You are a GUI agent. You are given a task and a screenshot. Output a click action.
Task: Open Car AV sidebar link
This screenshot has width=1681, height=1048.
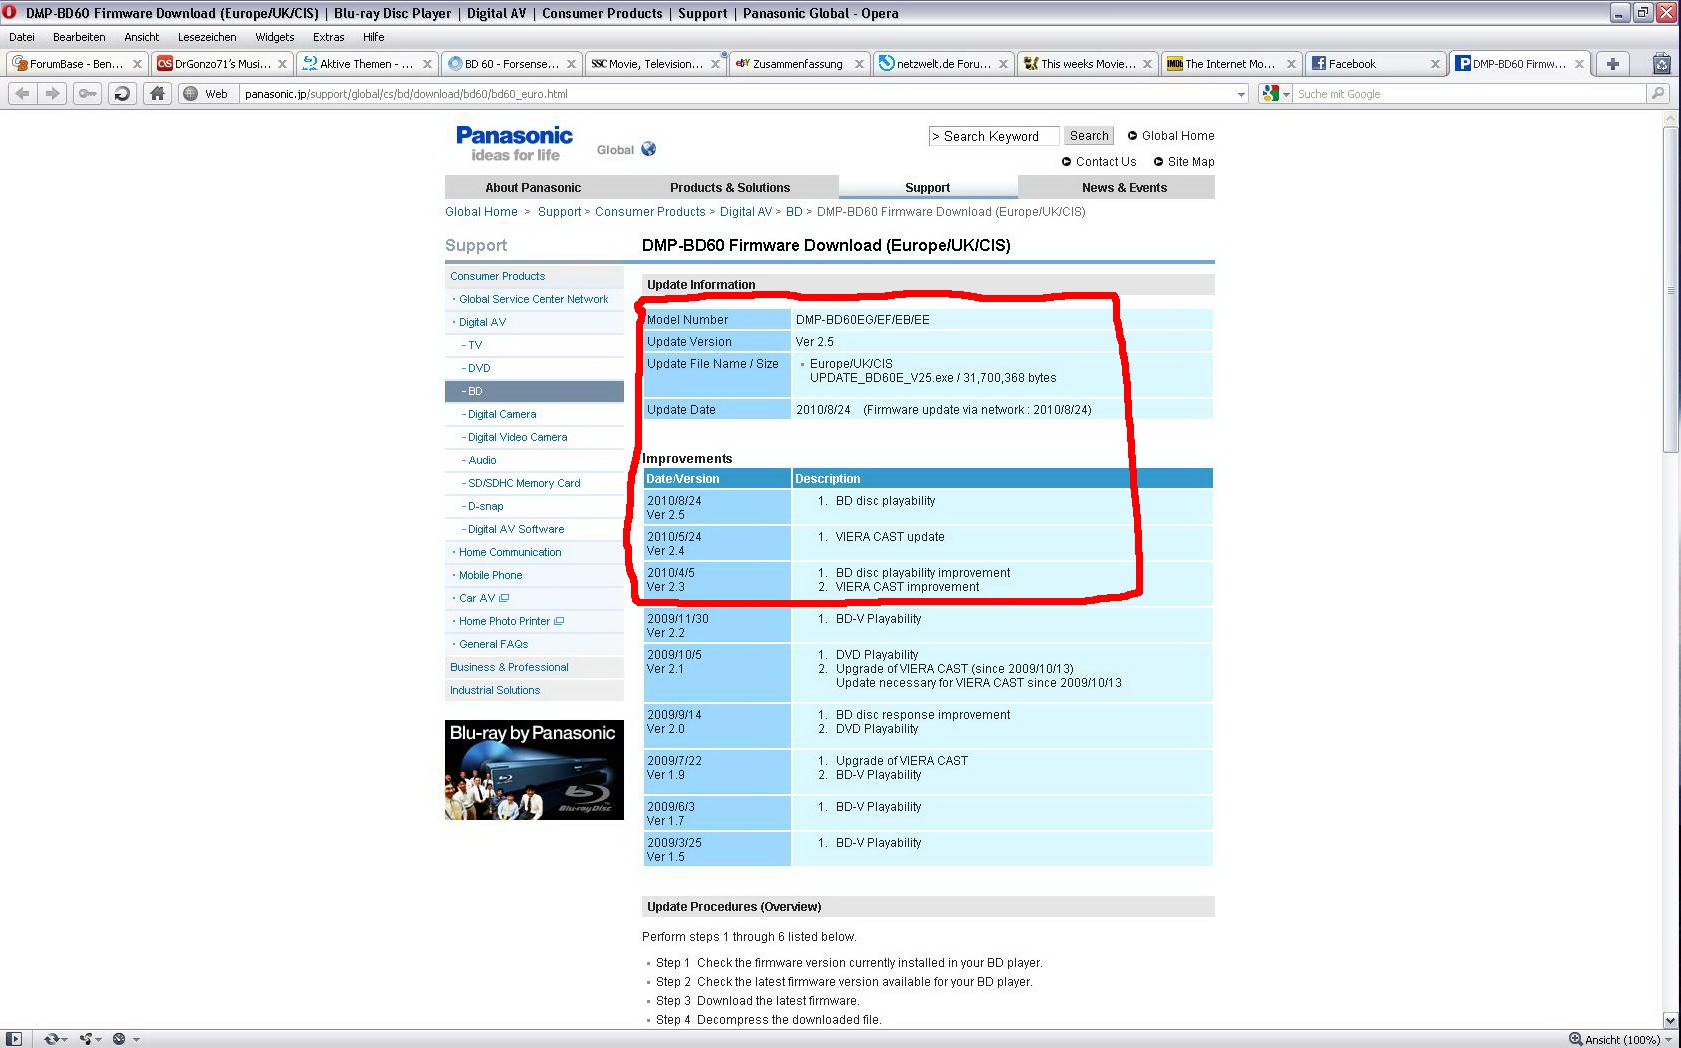tap(477, 598)
